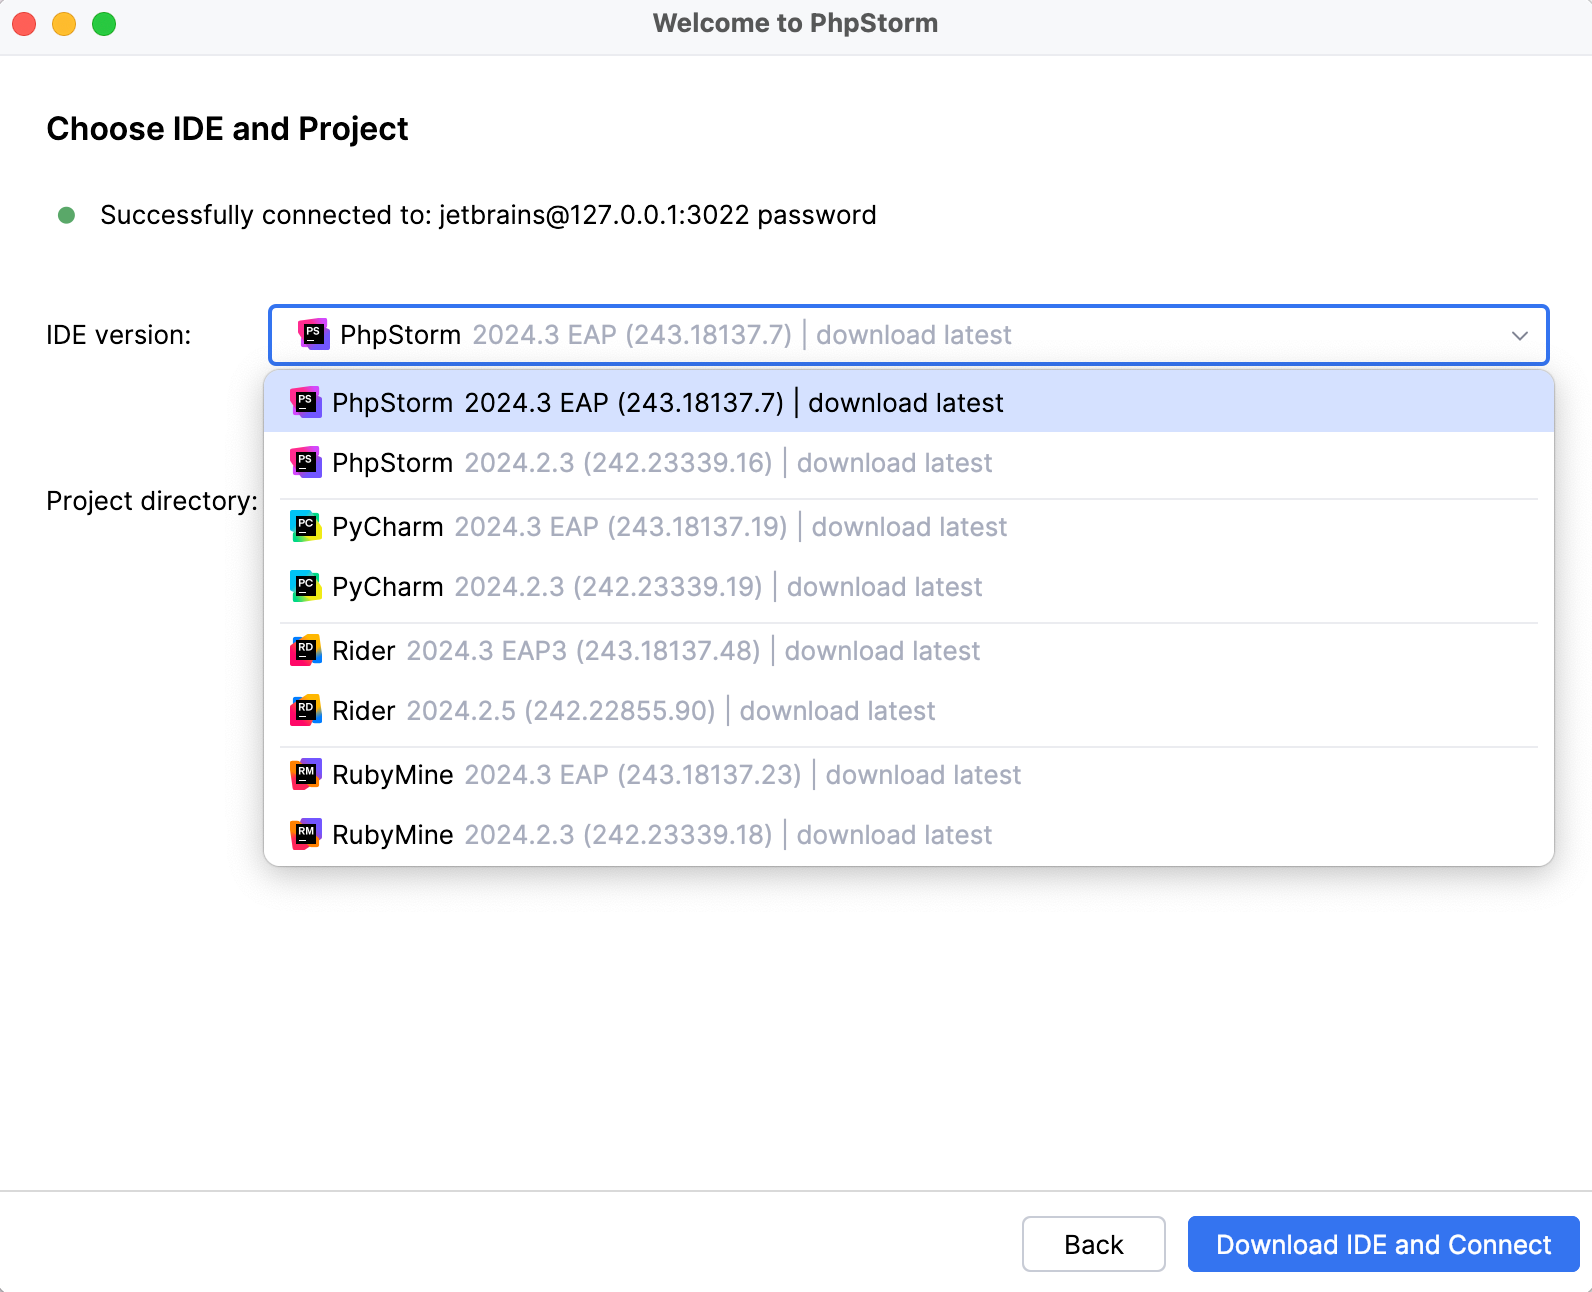Click the PyCharm 2024.2.3 icon
Image resolution: width=1592 pixels, height=1292 pixels.
pos(305,586)
